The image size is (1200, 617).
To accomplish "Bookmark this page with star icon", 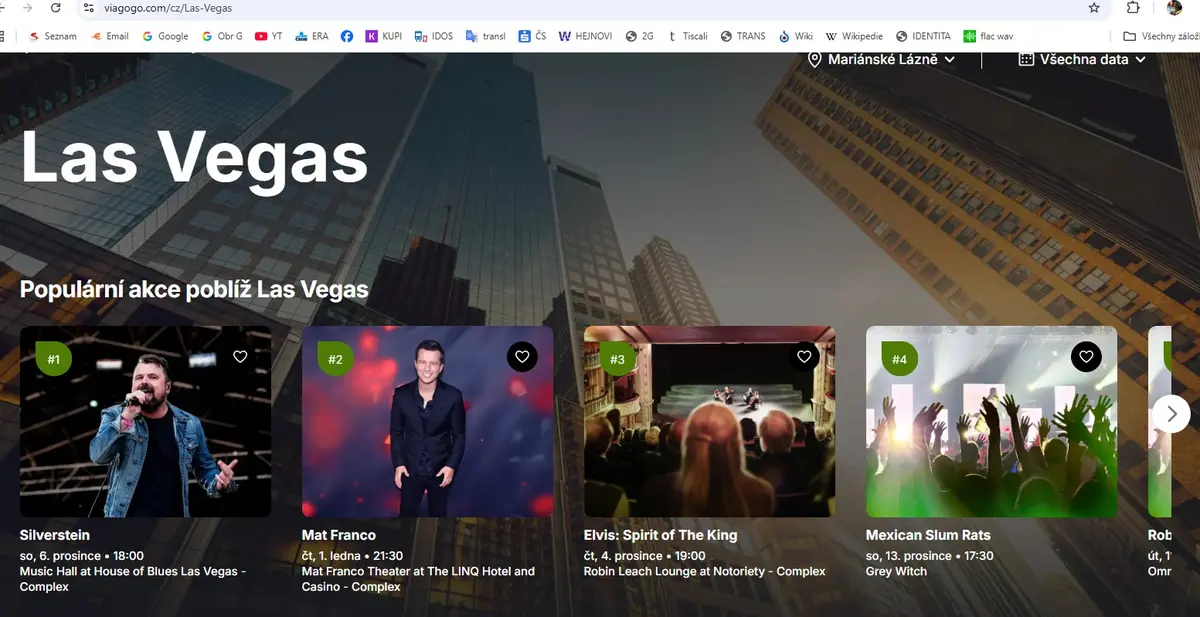I will click(1094, 8).
